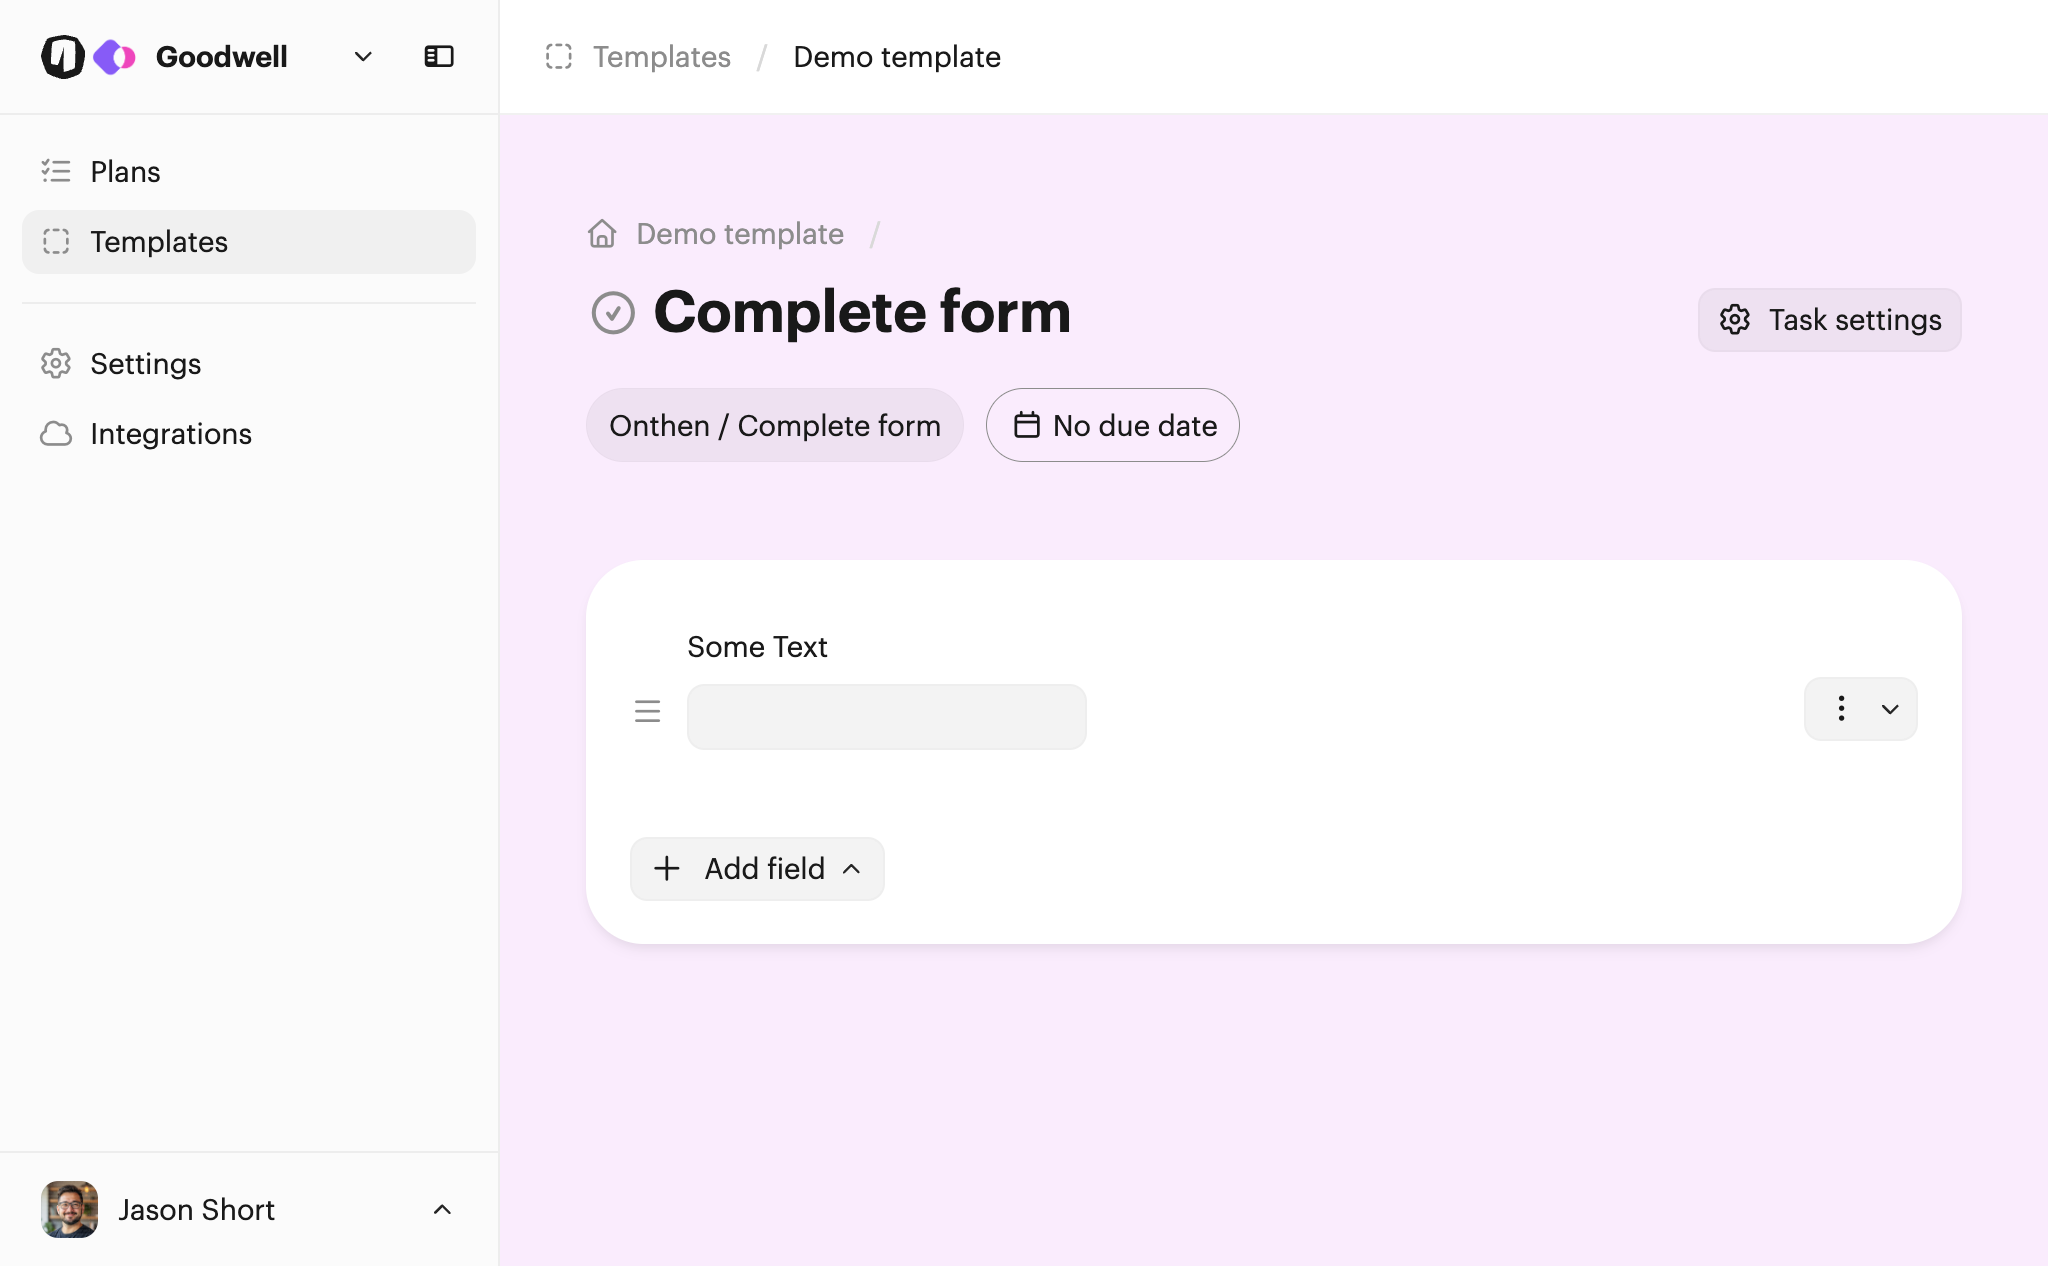Select Templates in the sidebar
This screenshot has height=1266, width=2048.
248,242
